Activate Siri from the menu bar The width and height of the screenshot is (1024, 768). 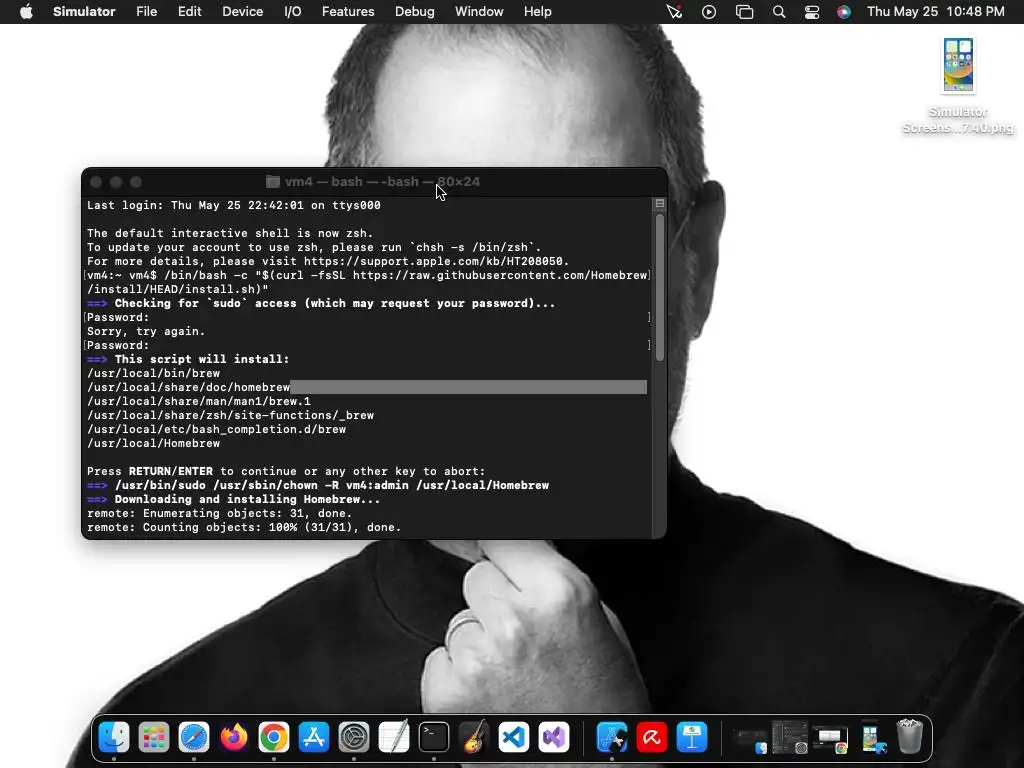(844, 12)
